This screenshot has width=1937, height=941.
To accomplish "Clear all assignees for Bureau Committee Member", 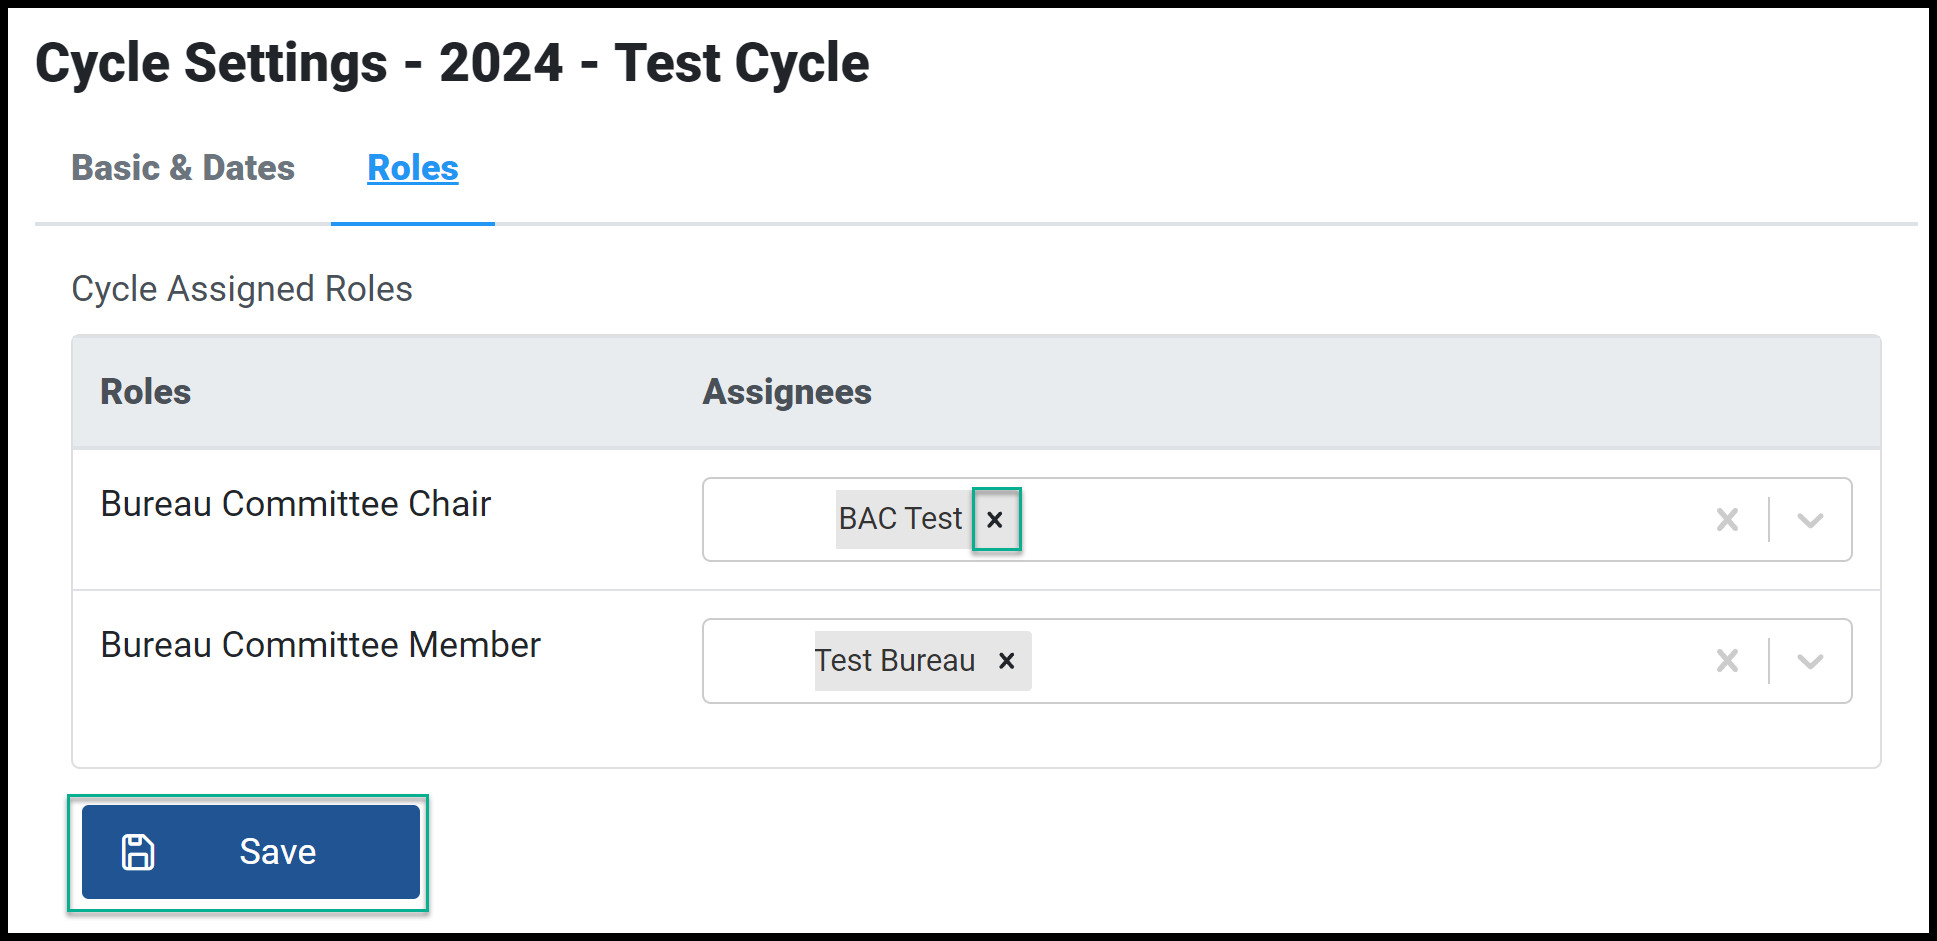I will 1727,661.
